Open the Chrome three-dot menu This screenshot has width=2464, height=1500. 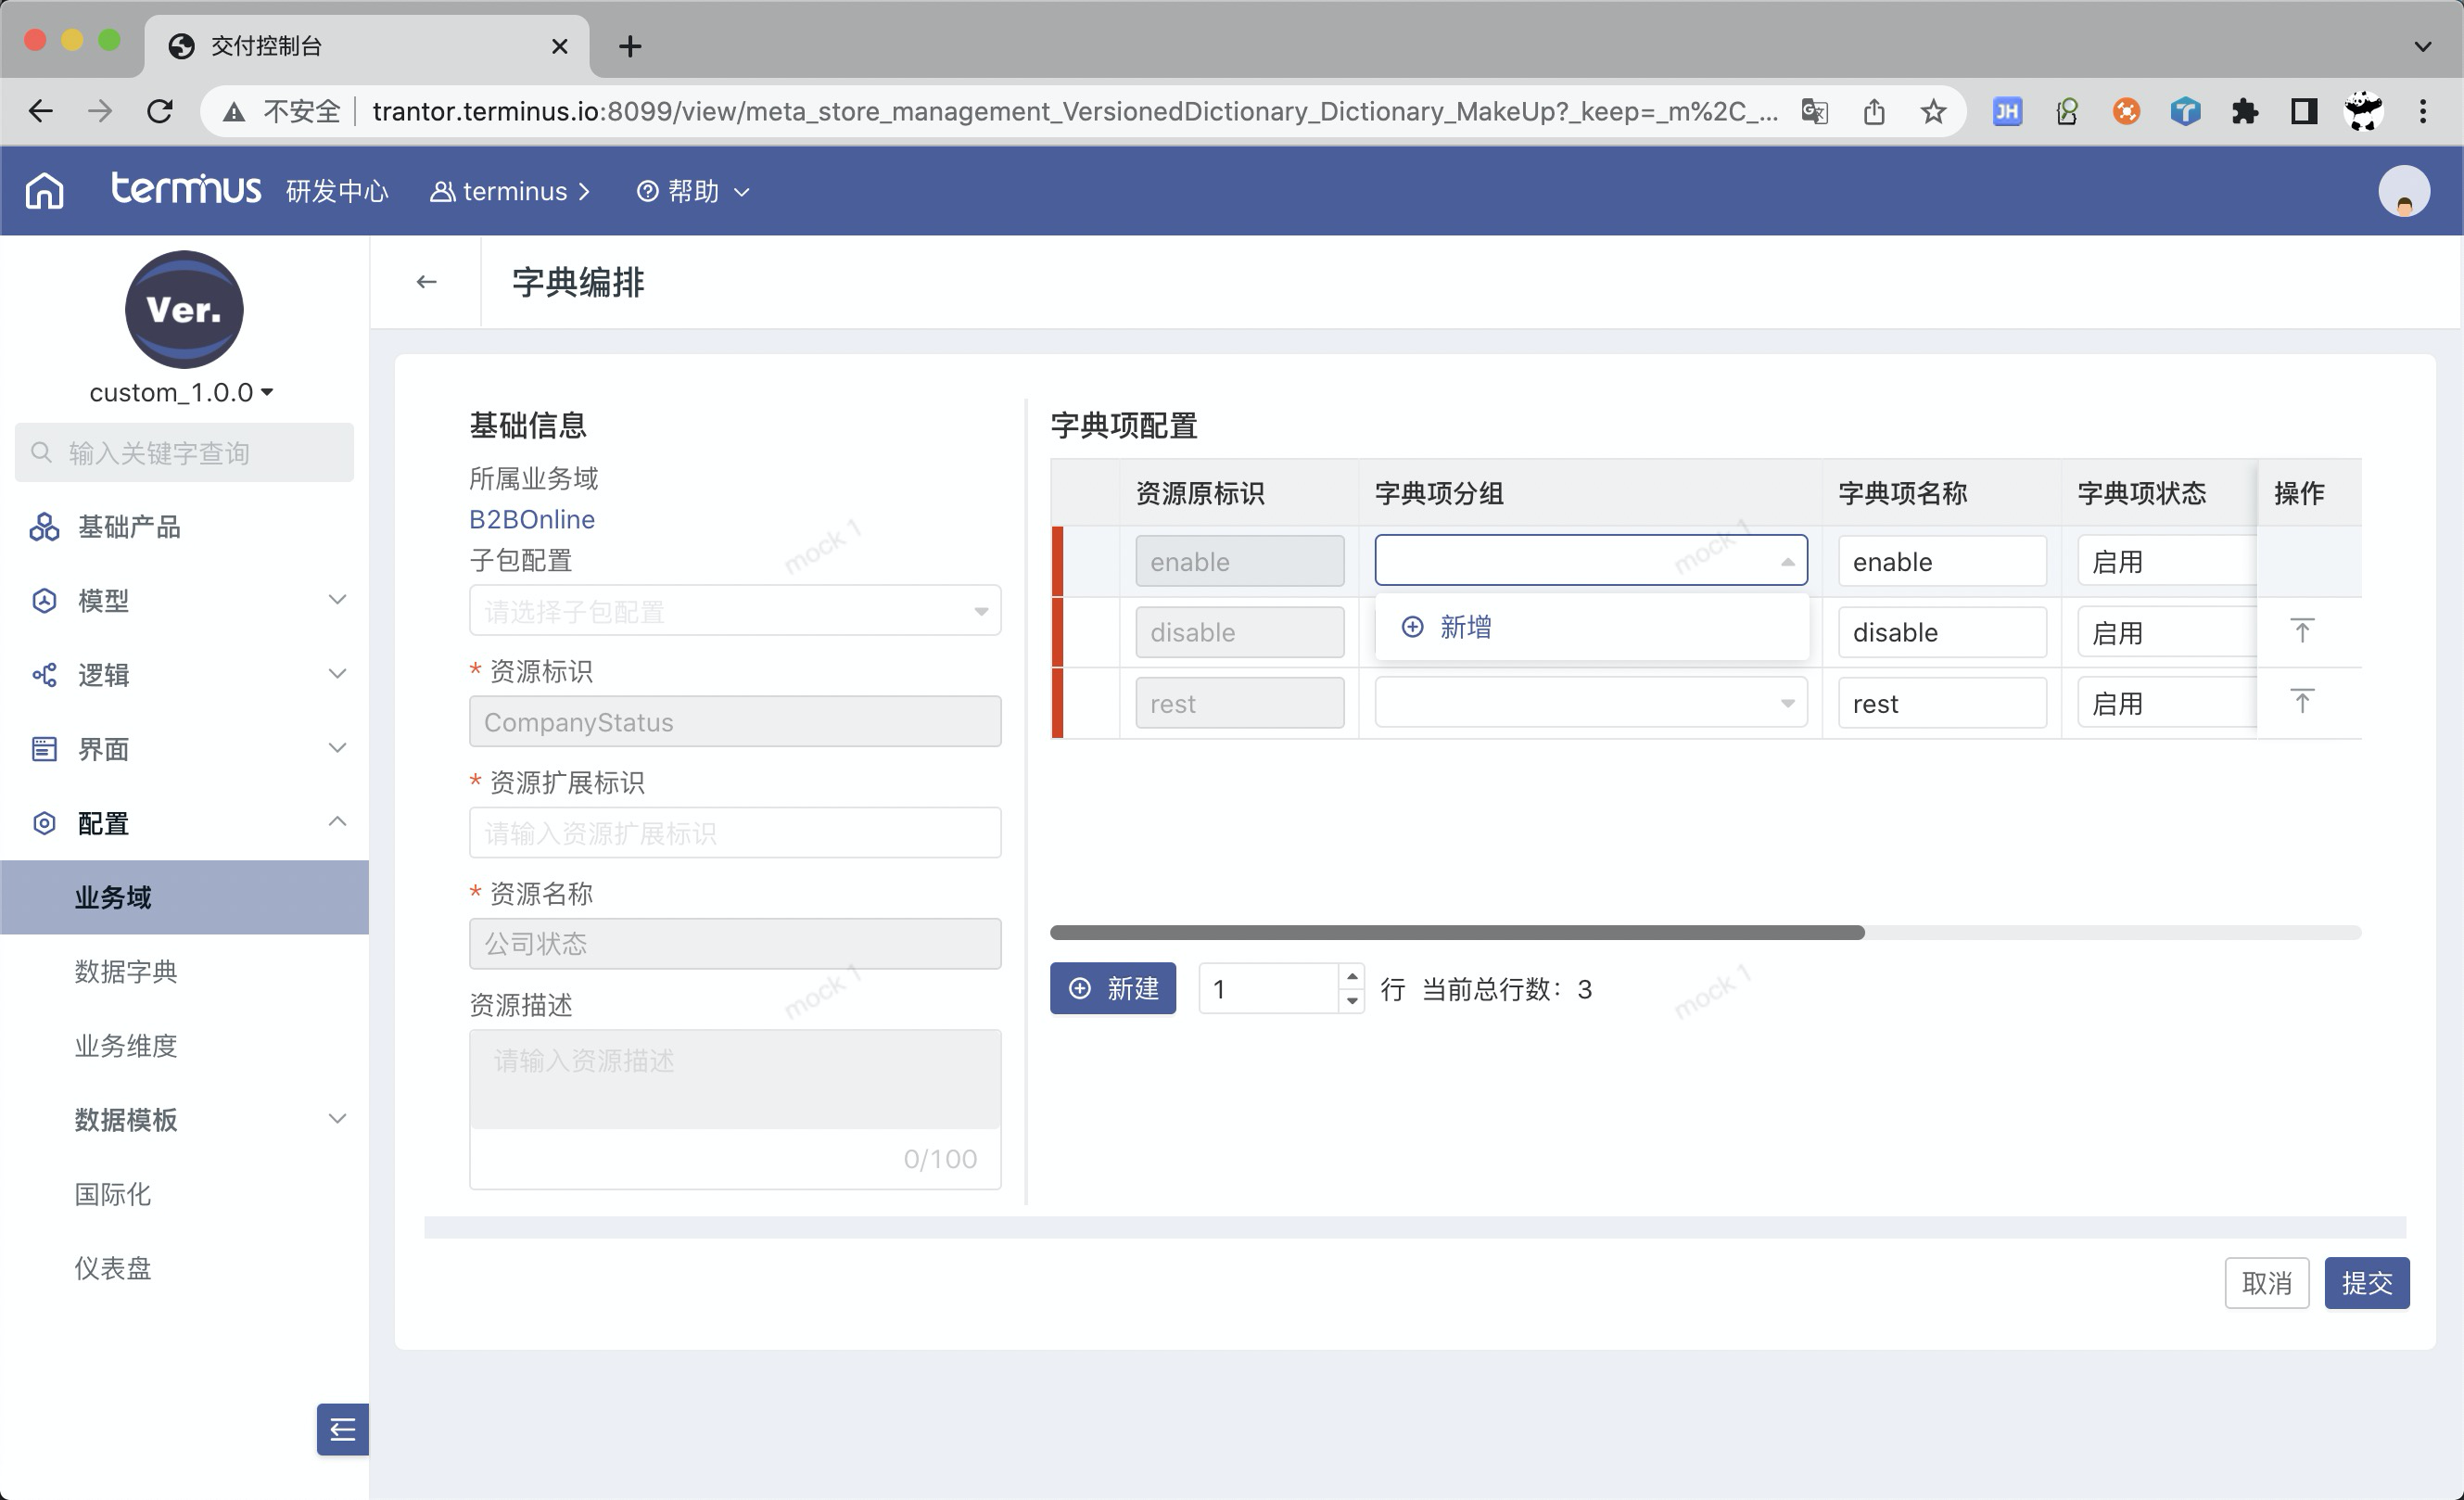[2423, 111]
